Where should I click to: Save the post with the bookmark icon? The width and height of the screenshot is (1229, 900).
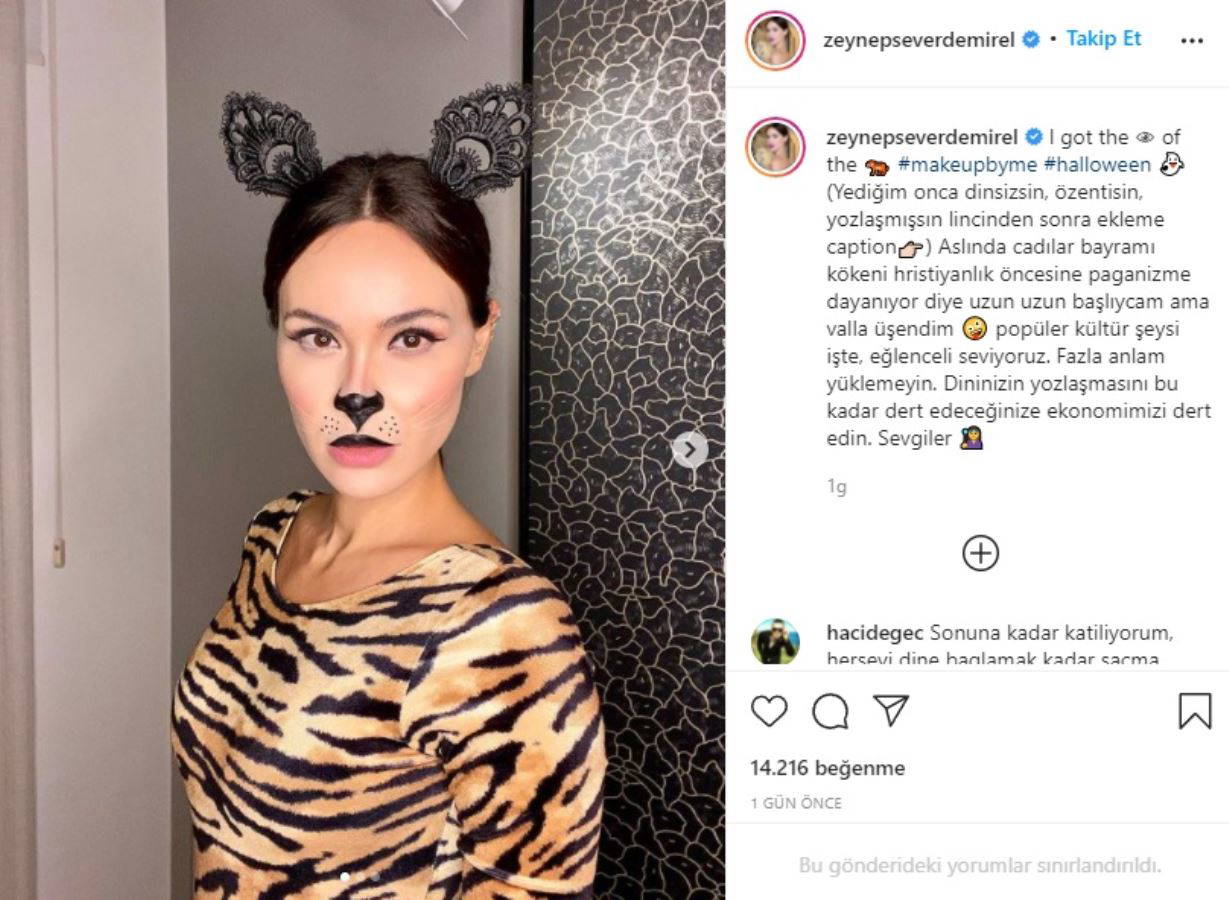coord(1194,711)
